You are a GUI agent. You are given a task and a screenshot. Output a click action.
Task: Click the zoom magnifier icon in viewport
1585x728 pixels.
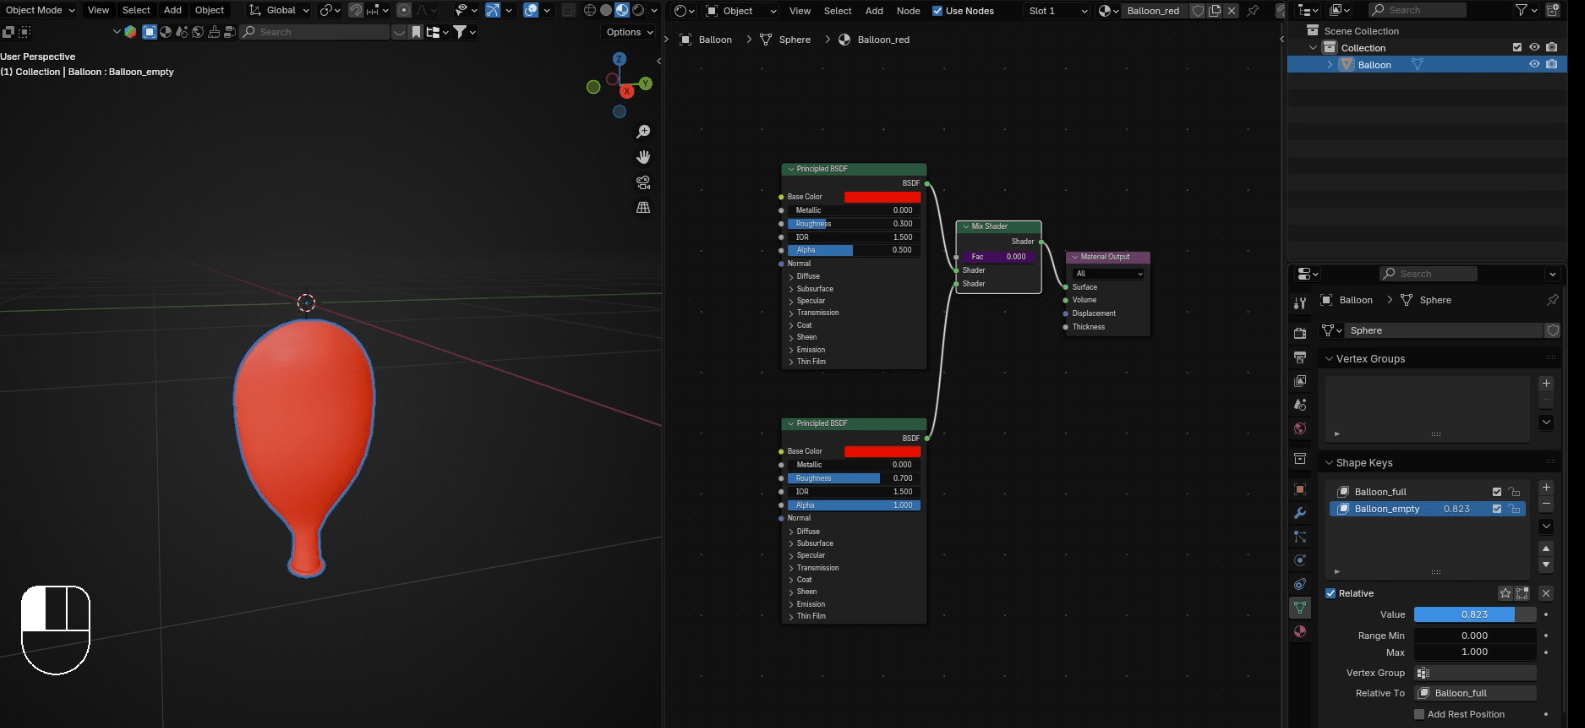tap(643, 132)
